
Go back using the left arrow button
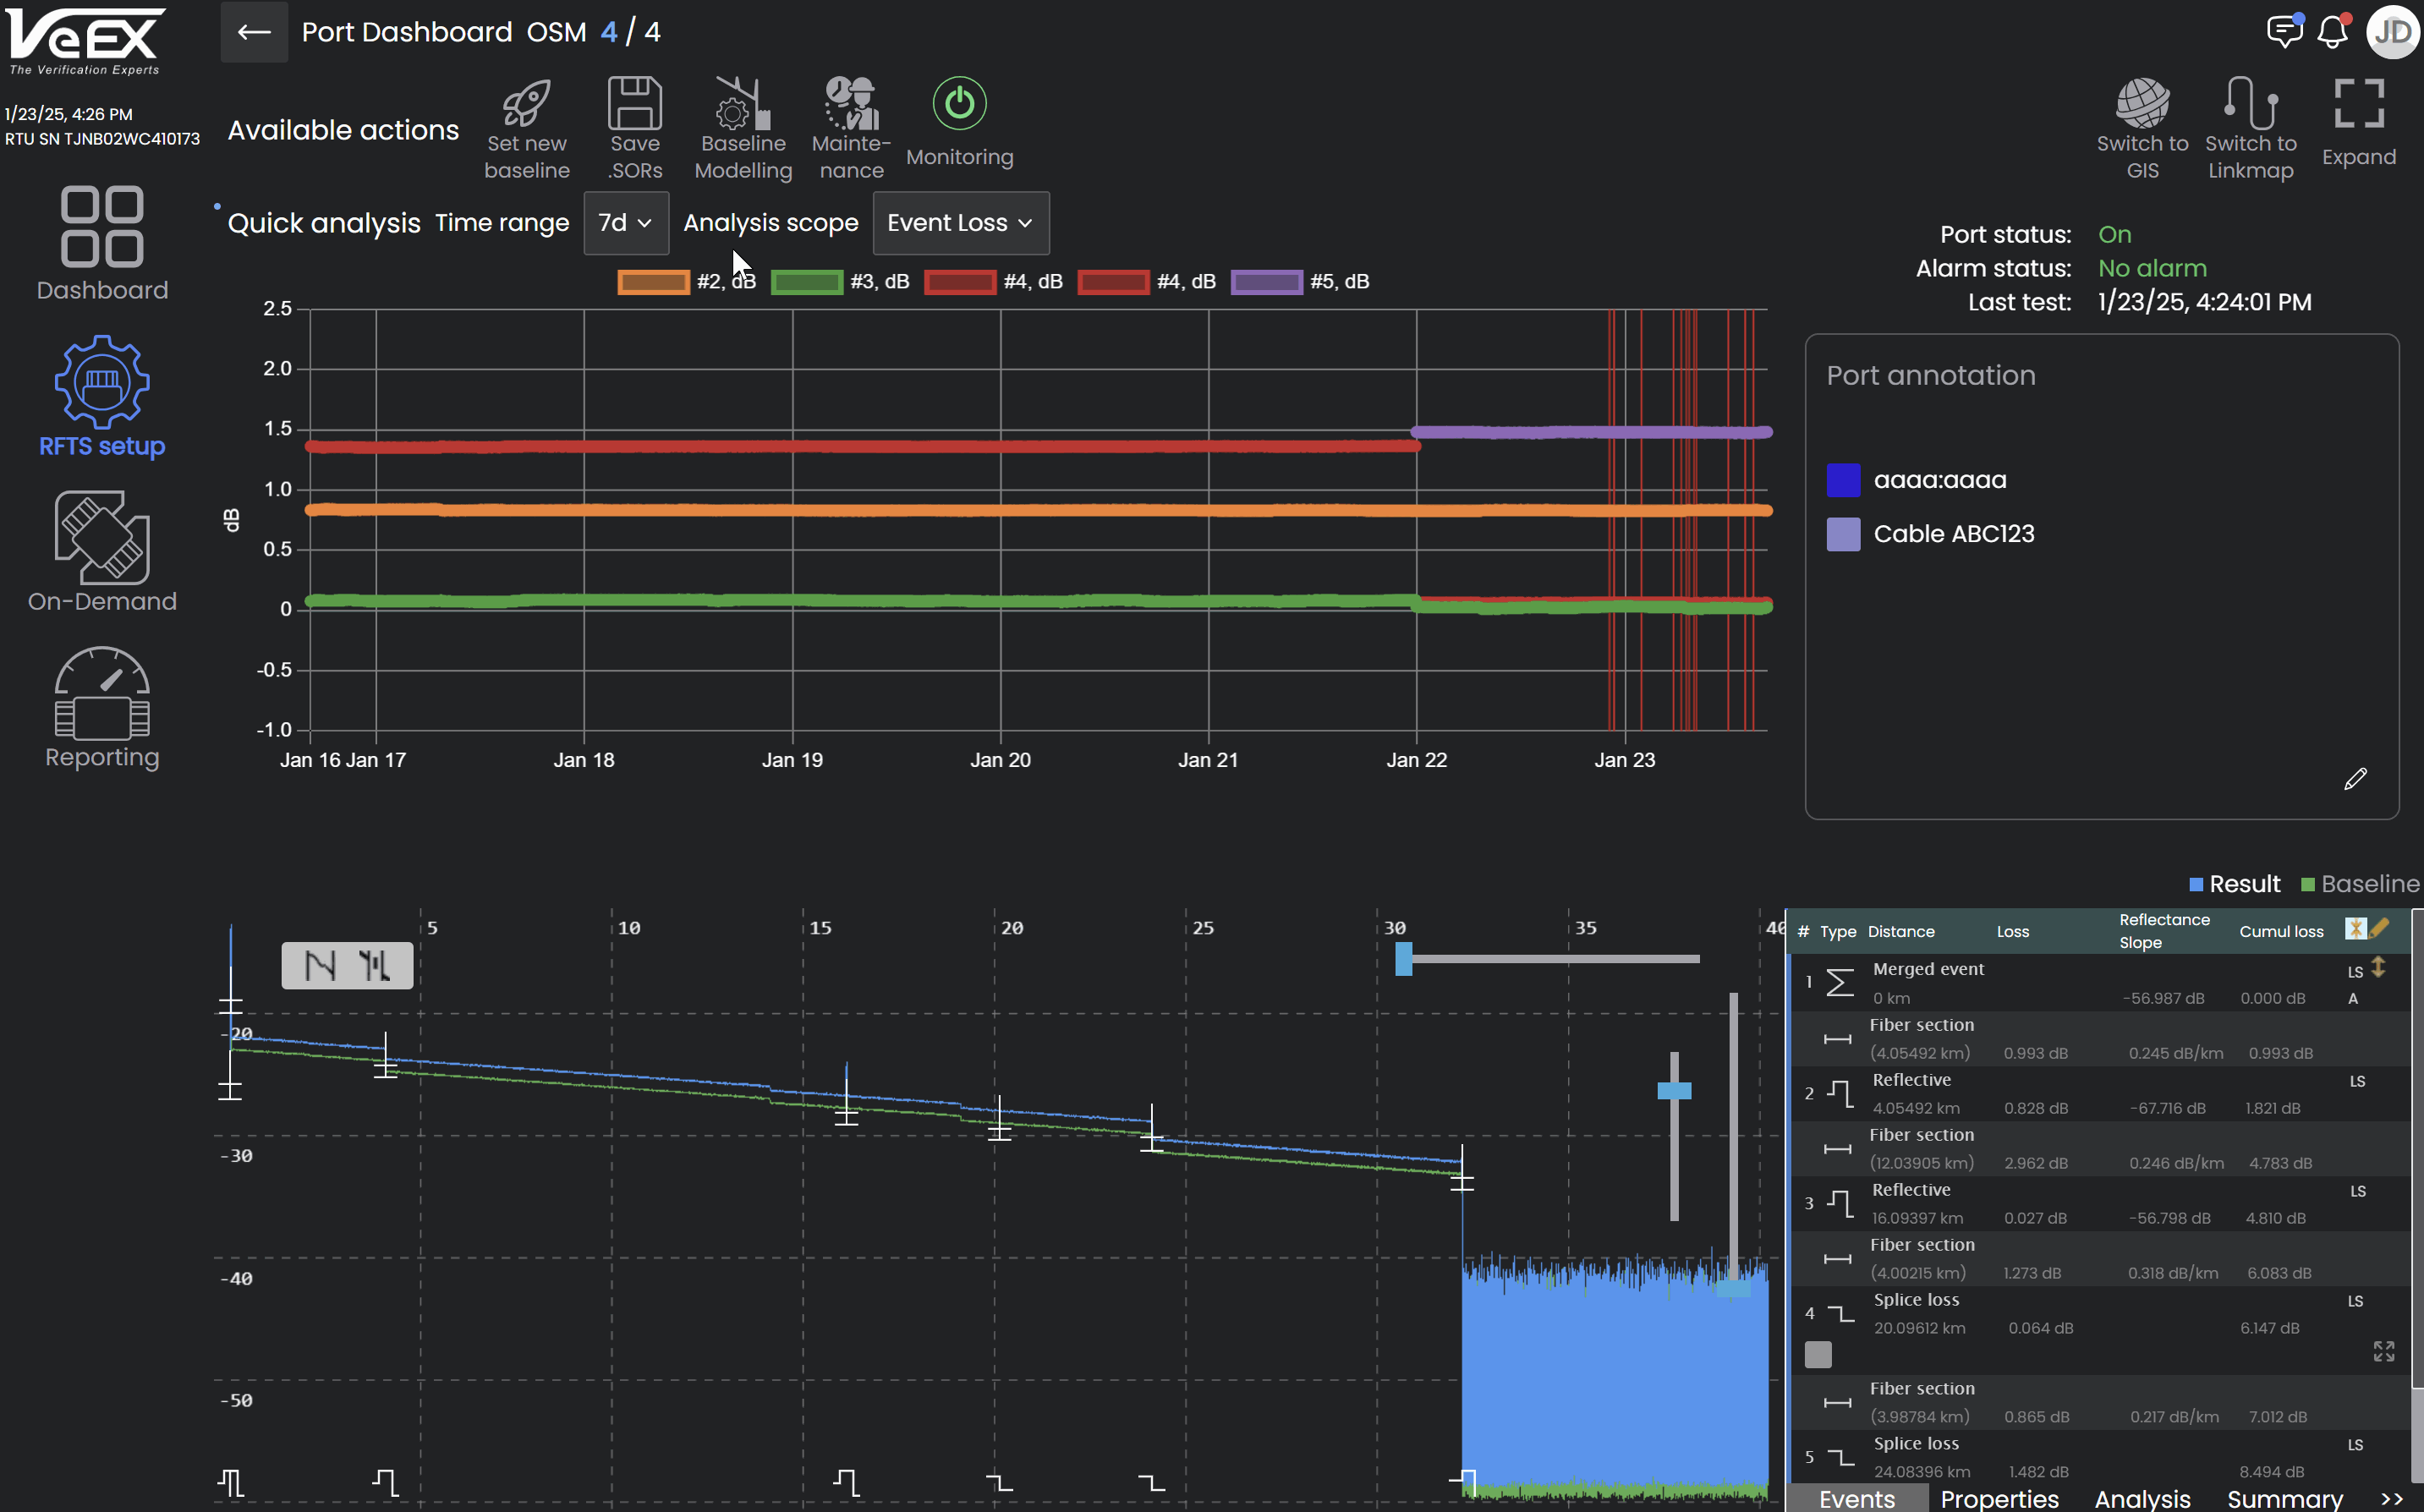(x=254, y=32)
